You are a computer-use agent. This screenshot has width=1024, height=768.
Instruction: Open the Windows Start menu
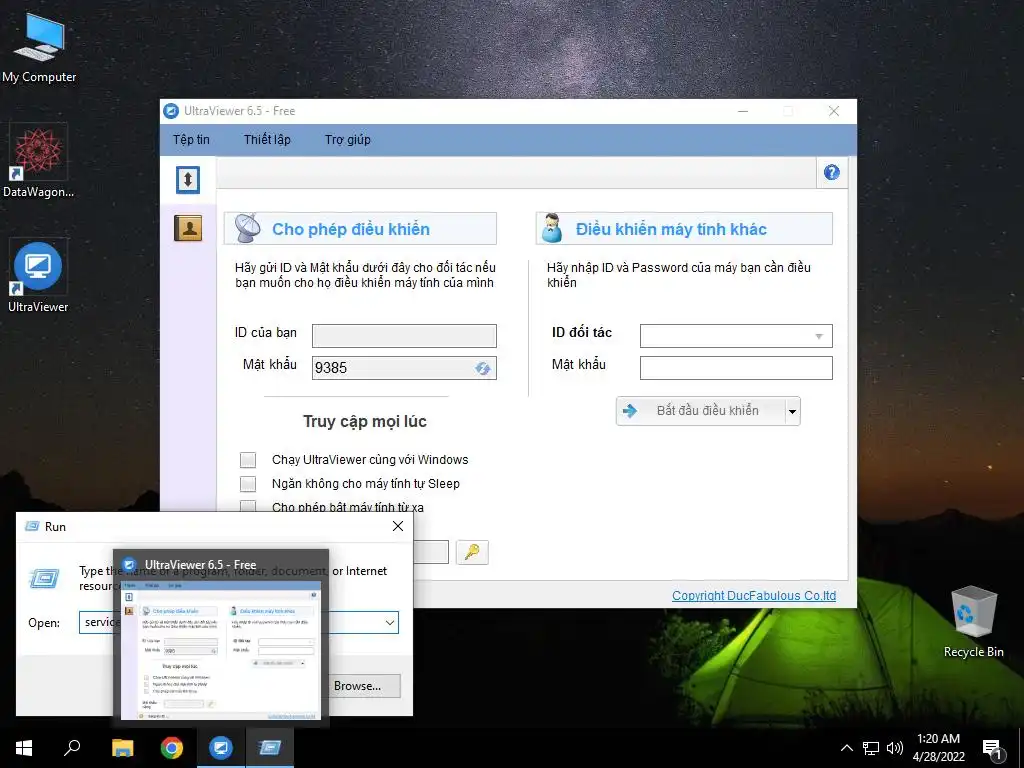(24, 748)
